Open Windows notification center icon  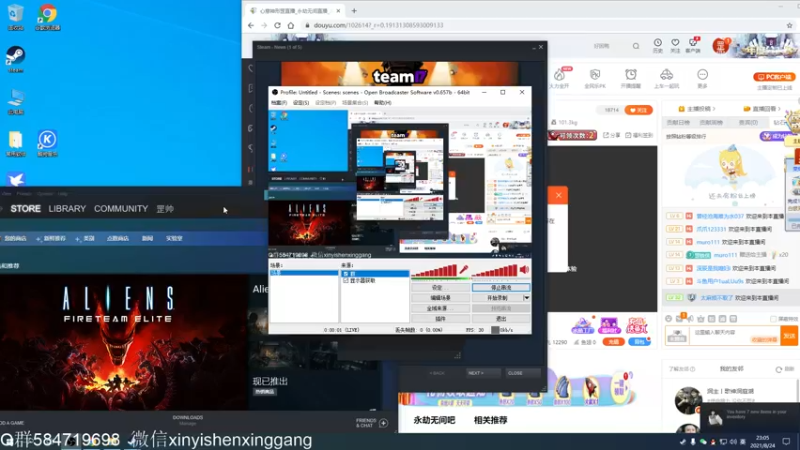click(x=786, y=441)
